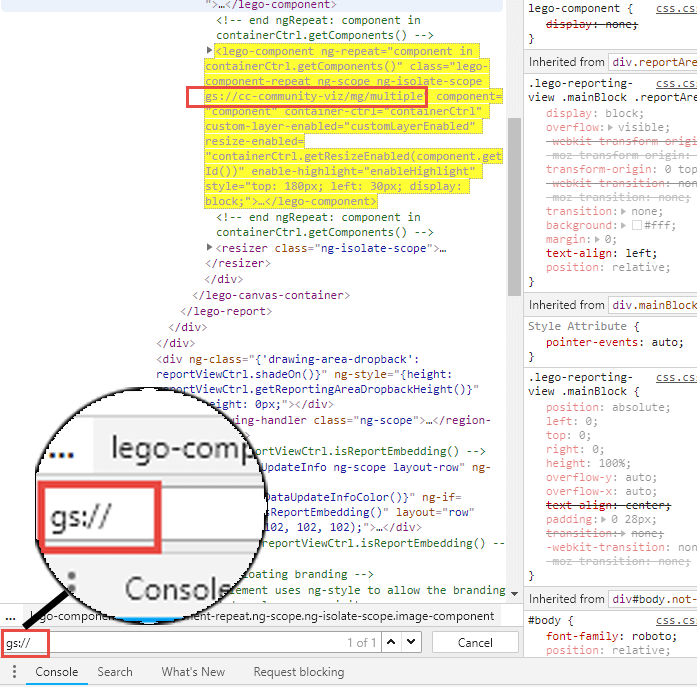This screenshot has width=697, height=687.
Task: Click the position: absolute declaration
Action: point(608,407)
